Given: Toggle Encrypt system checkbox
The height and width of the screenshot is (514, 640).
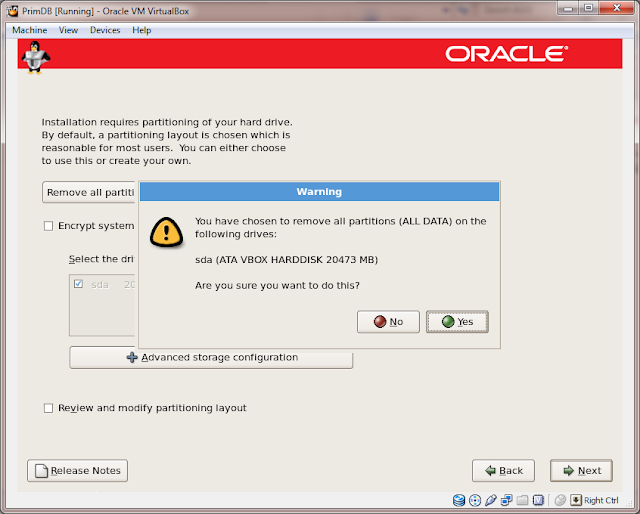Looking at the screenshot, I should click(x=48, y=226).
